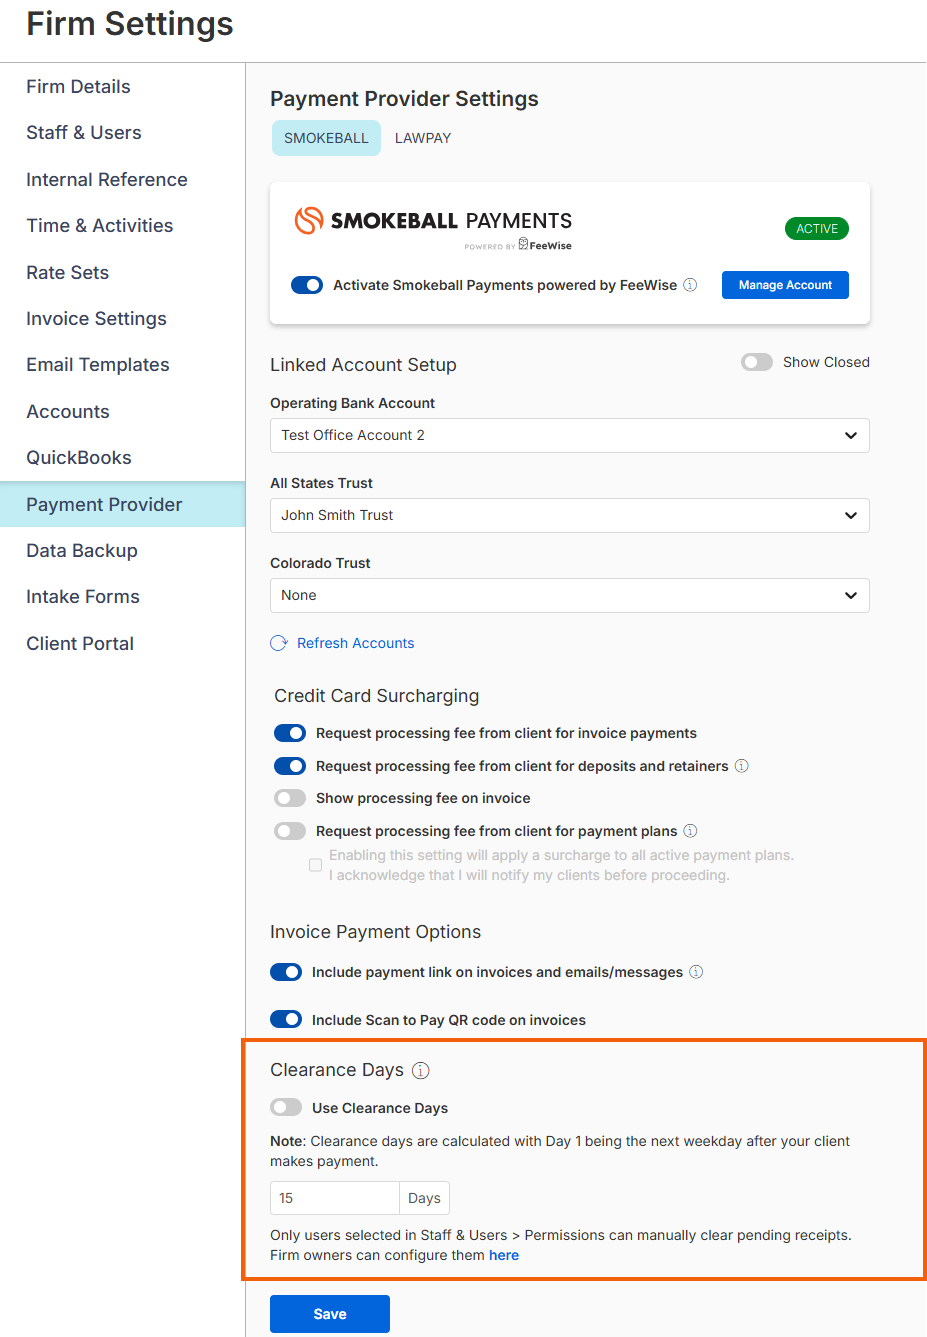Image resolution: width=927 pixels, height=1337 pixels.
Task: Select Payment Provider in sidebar
Action: coord(123,505)
